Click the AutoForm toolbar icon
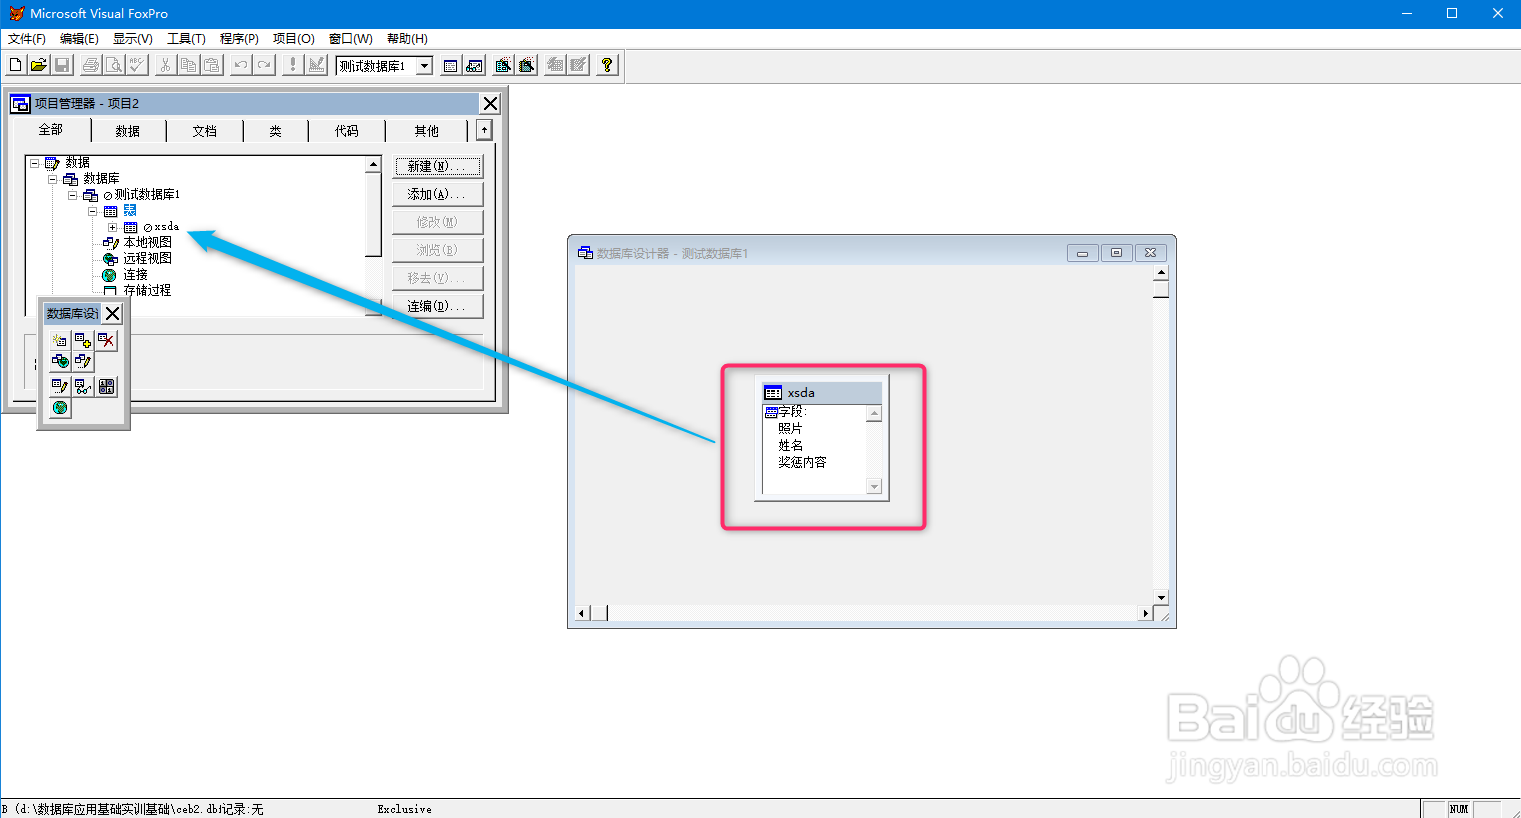Screen dimensions: 1521x818 click(555, 65)
